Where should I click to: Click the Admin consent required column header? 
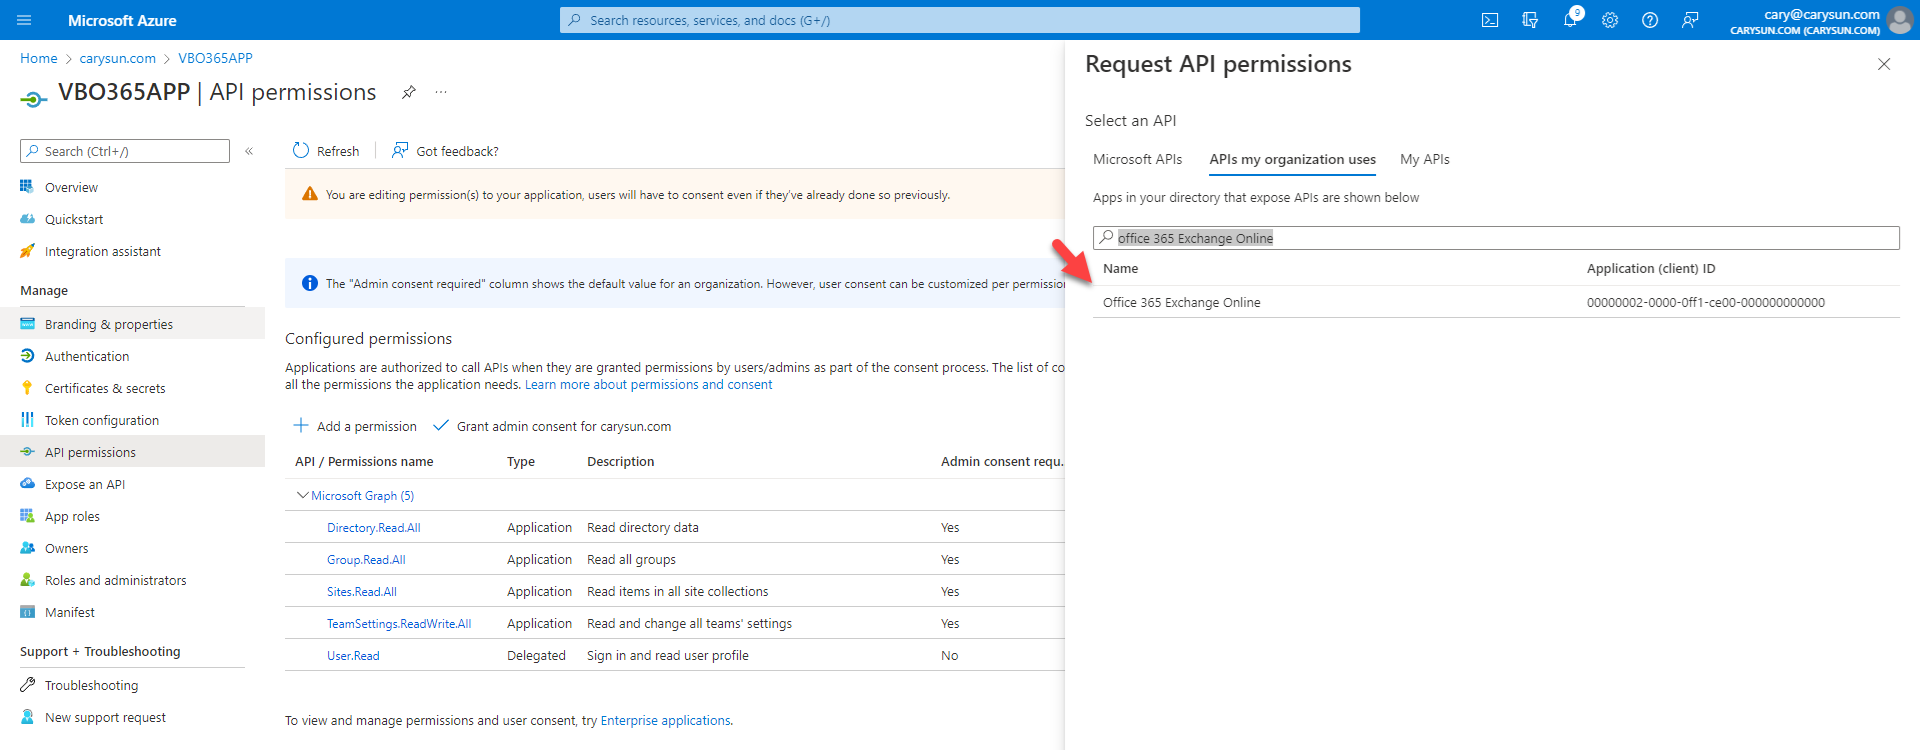click(1002, 461)
